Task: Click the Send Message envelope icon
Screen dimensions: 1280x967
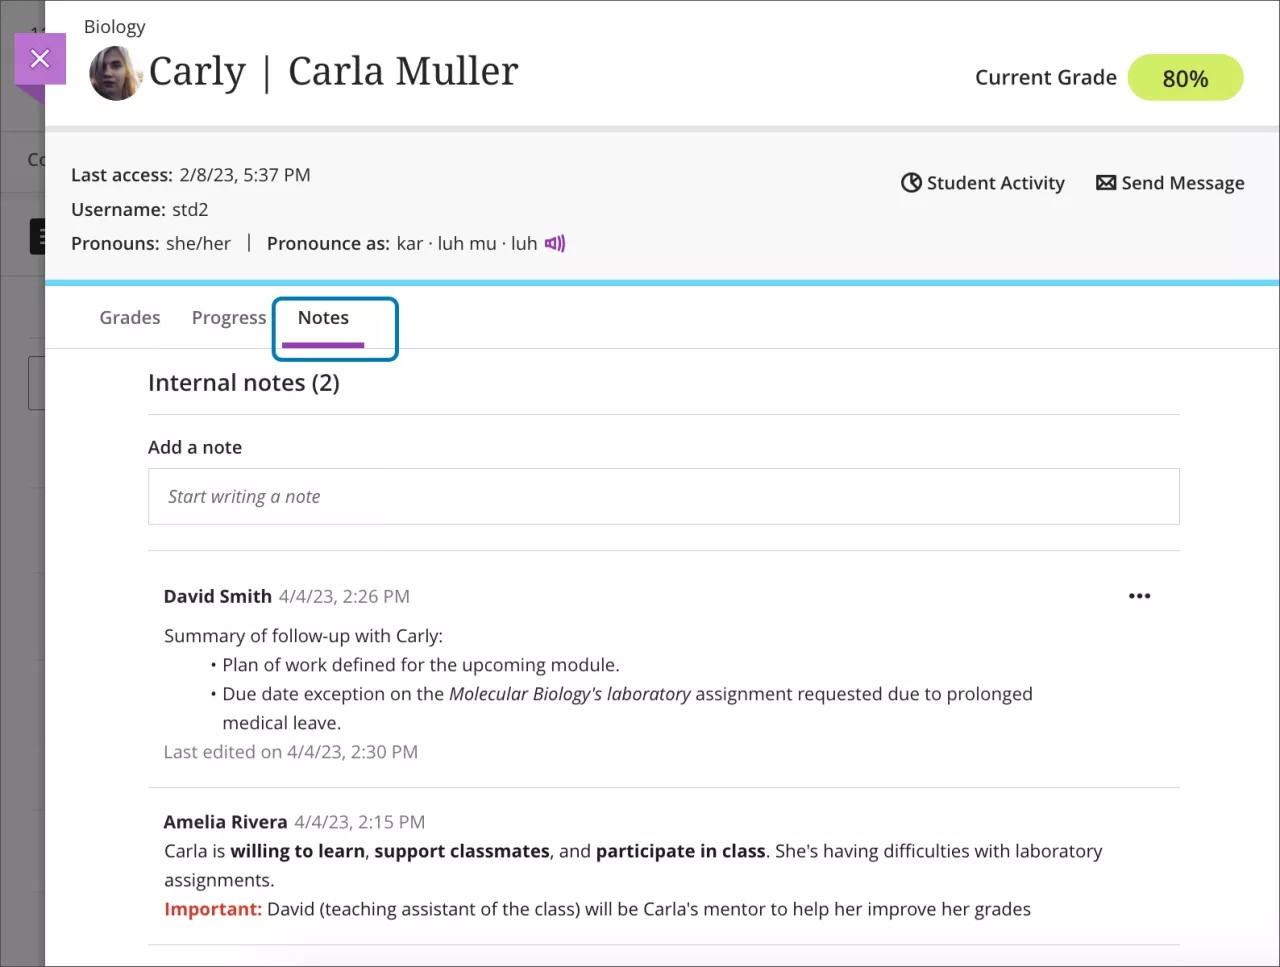Action: coord(1106,183)
